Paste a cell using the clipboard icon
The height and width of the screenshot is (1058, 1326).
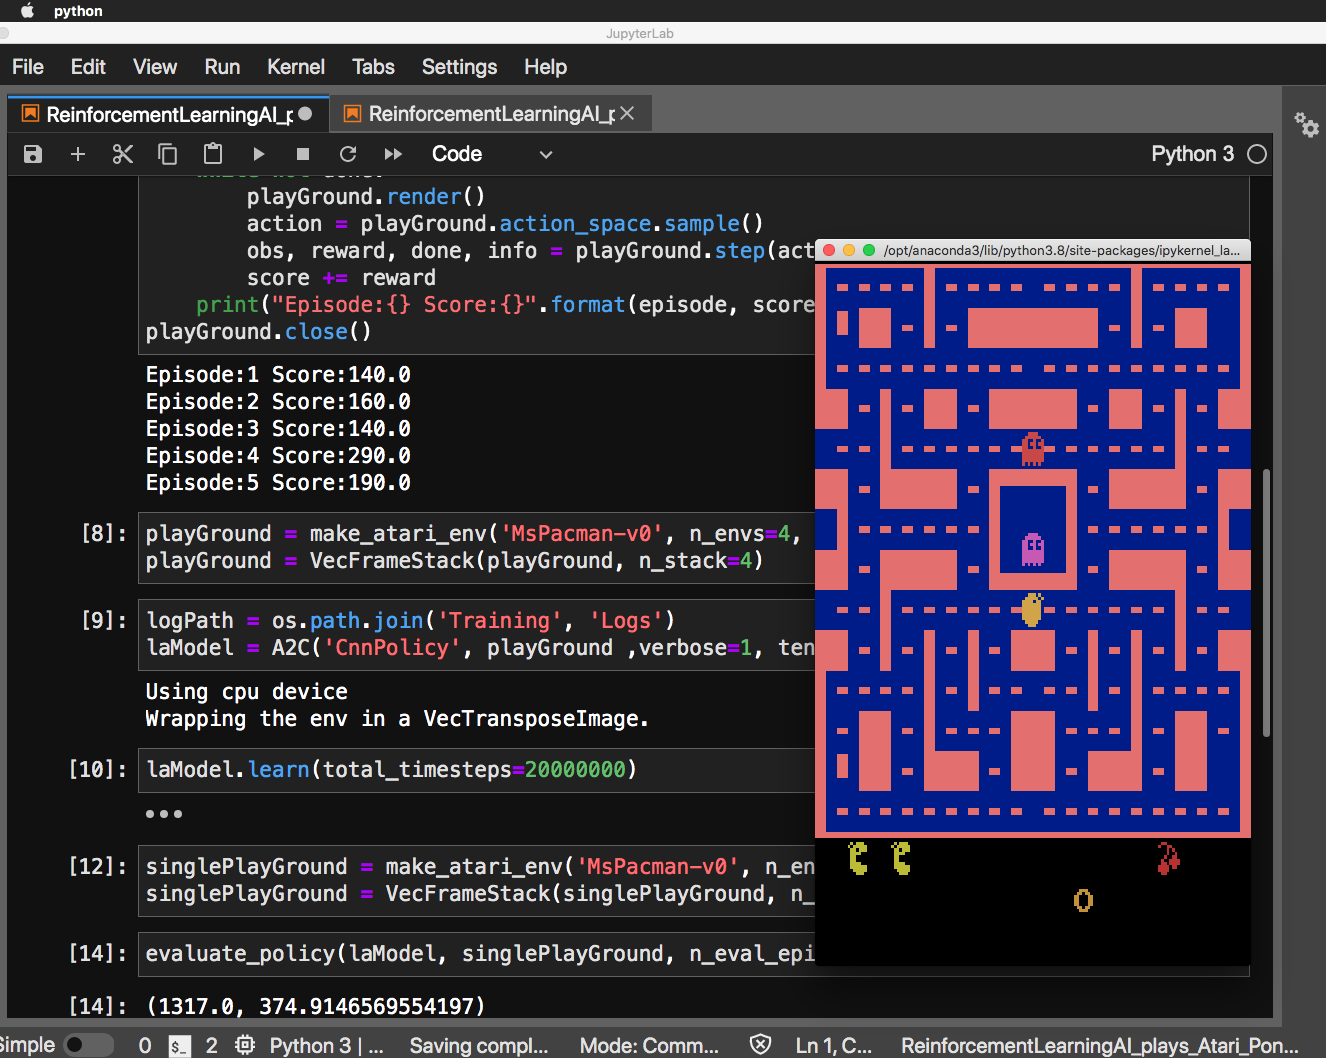(212, 154)
